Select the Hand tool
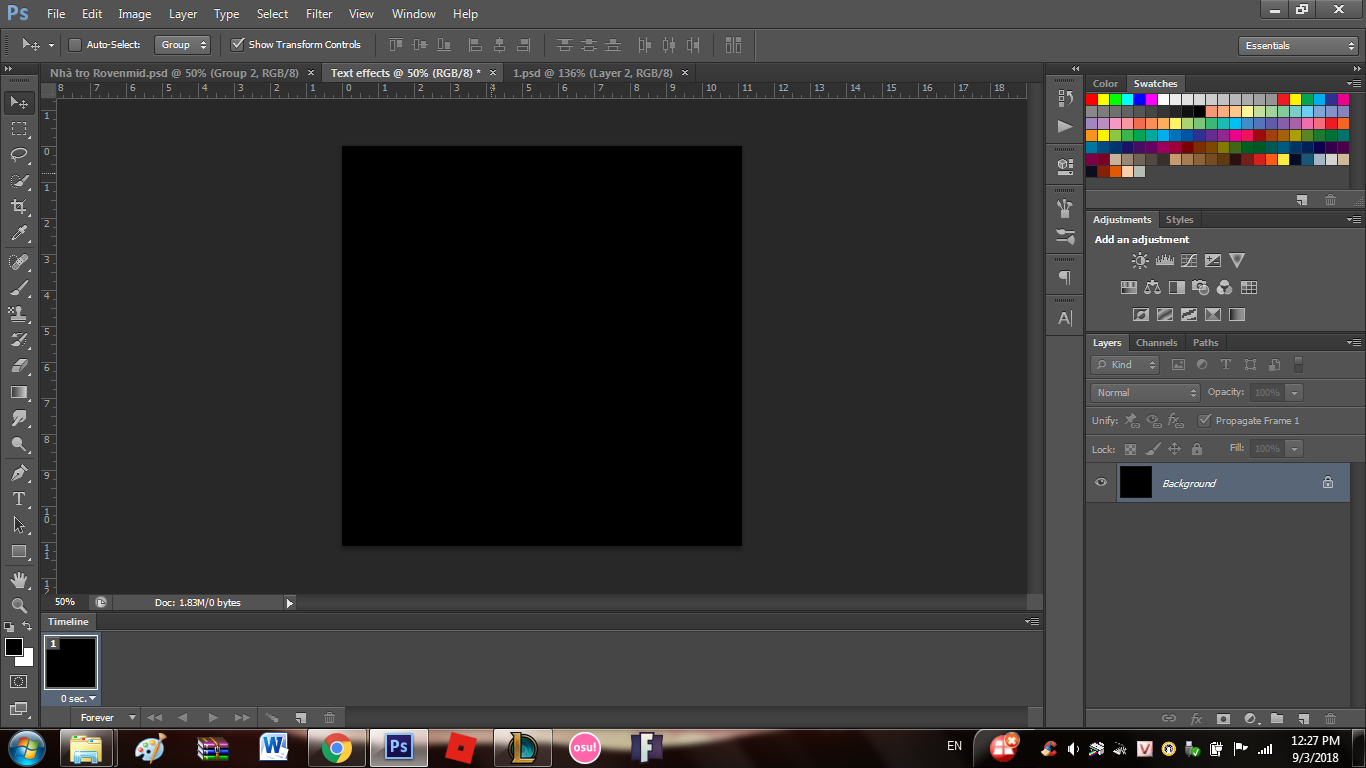Image resolution: width=1366 pixels, height=768 pixels. coord(19,579)
